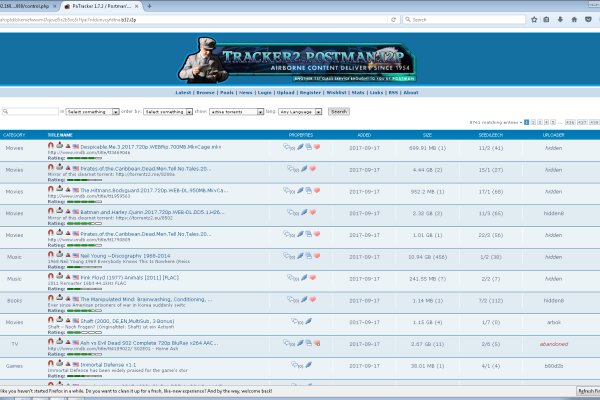Open the 'show' active torrents dropdown
The image size is (600, 400).
click(236, 112)
